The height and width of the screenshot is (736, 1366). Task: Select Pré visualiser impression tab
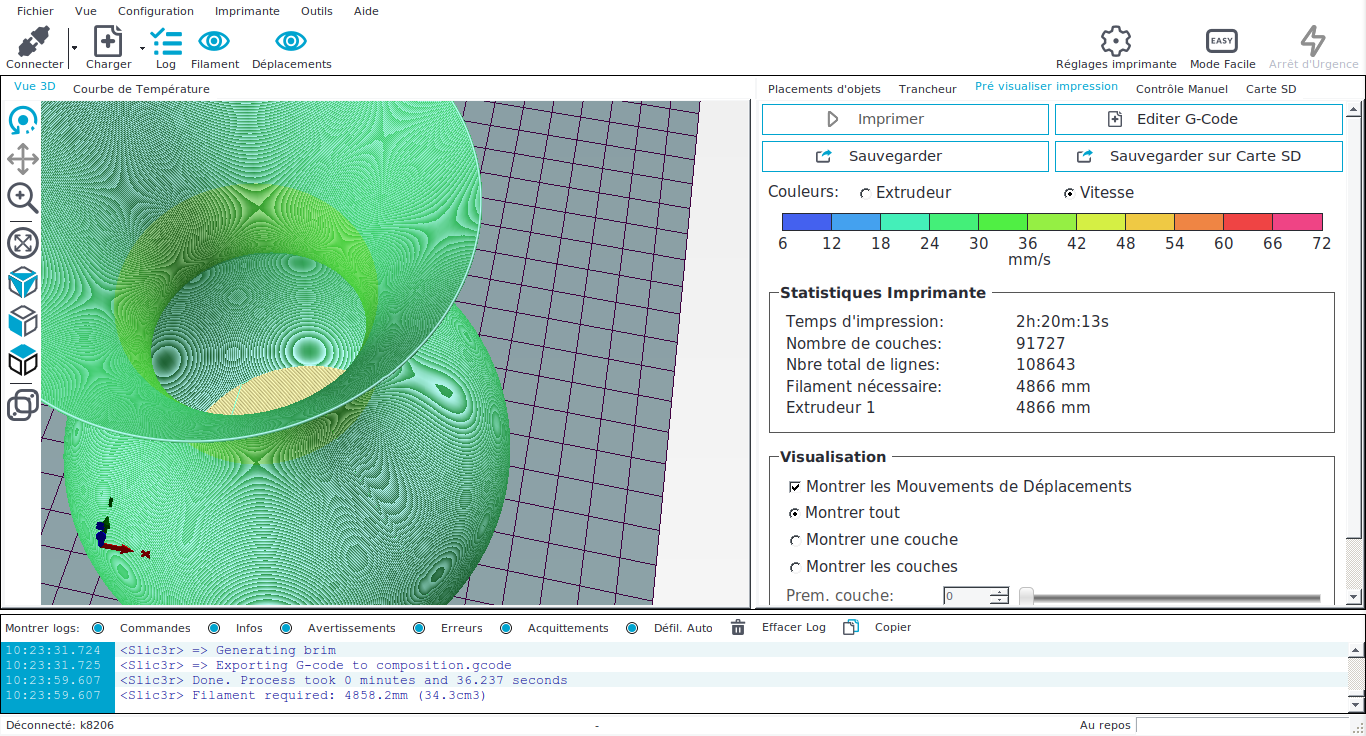(1046, 87)
